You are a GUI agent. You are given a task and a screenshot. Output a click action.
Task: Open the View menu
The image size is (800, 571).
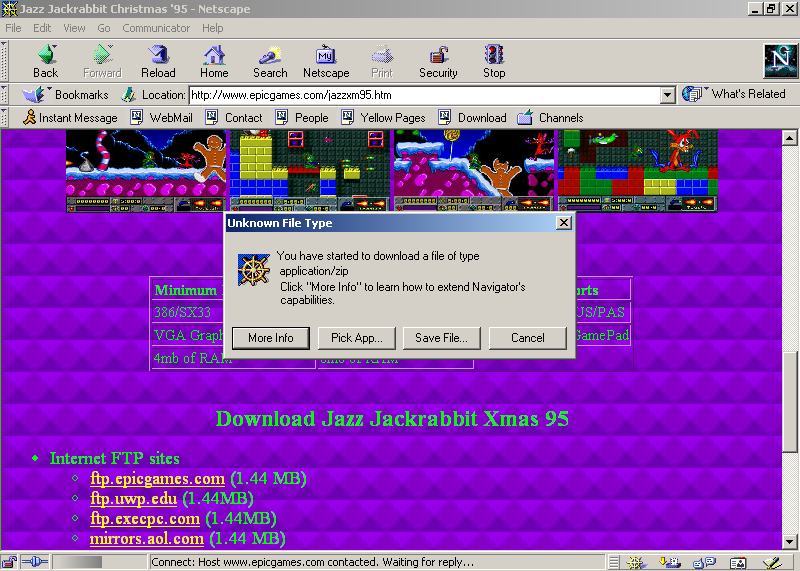pos(74,28)
